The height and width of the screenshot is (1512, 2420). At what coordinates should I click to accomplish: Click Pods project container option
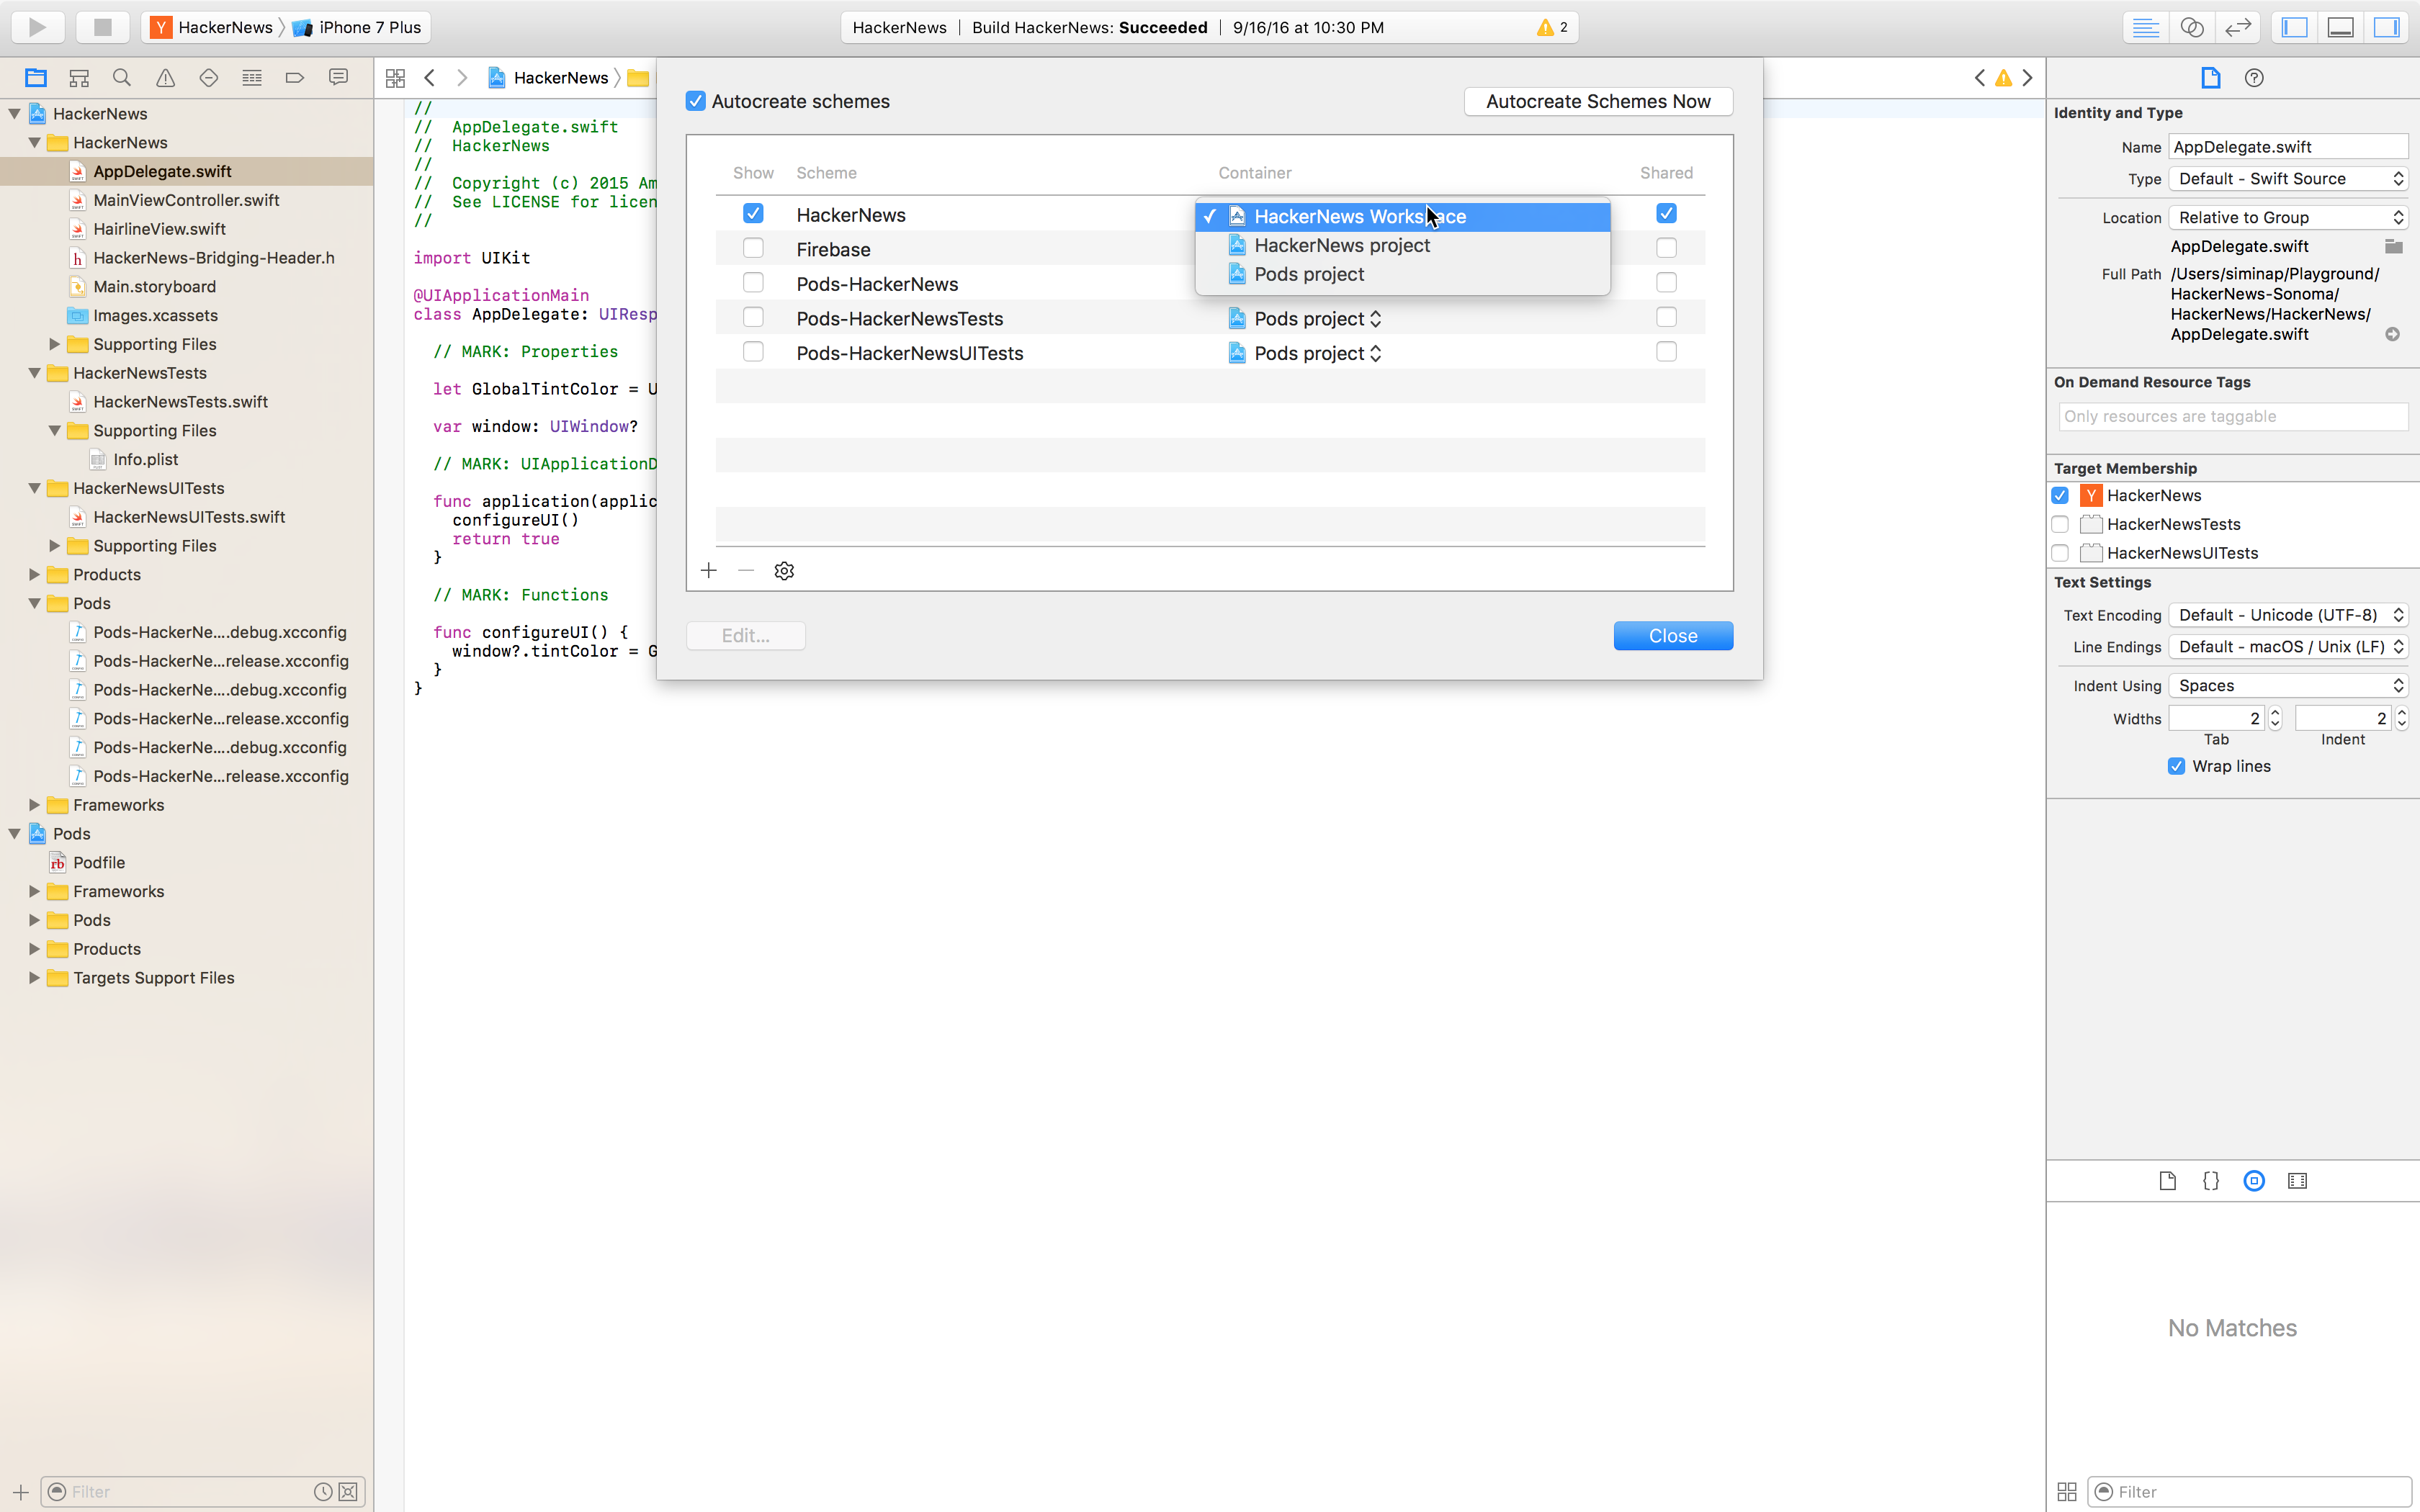1309,274
